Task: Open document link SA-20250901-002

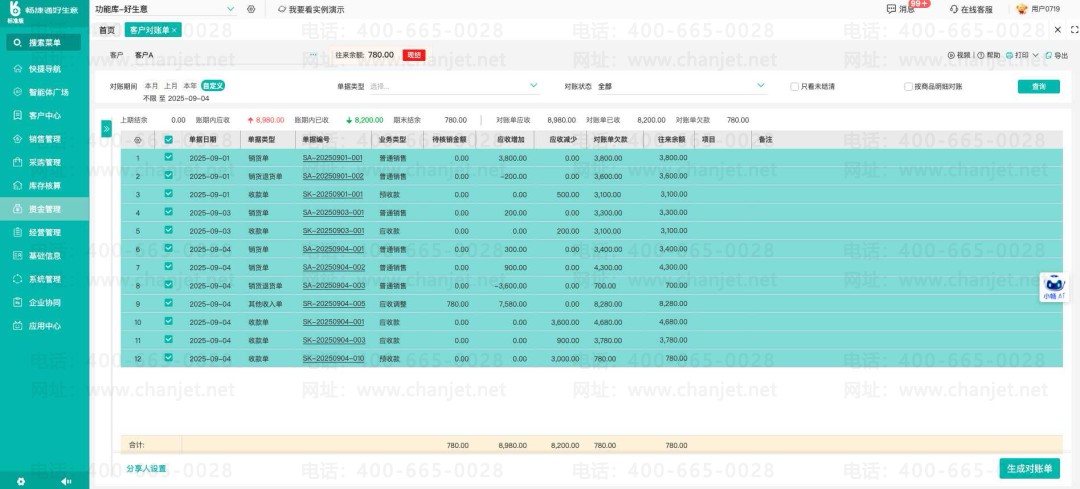Action: point(333,176)
